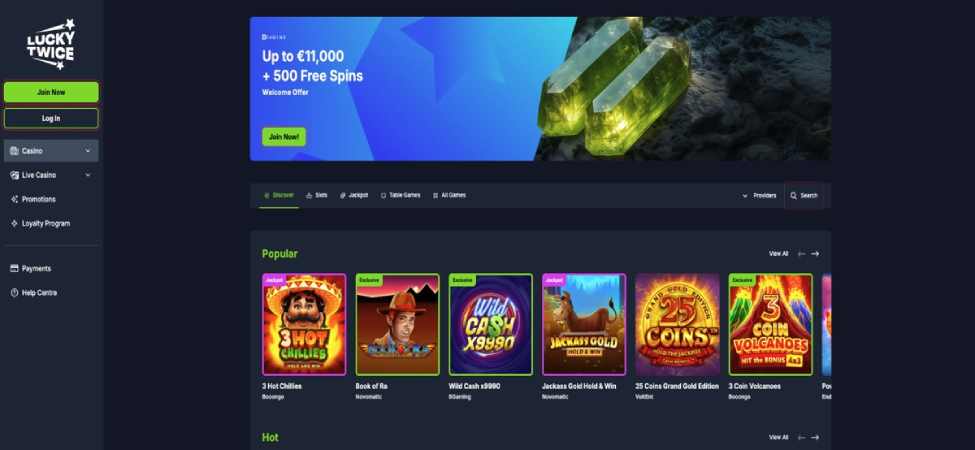Switch to the Jackpot tab
The width and height of the screenshot is (975, 450).
pos(354,195)
